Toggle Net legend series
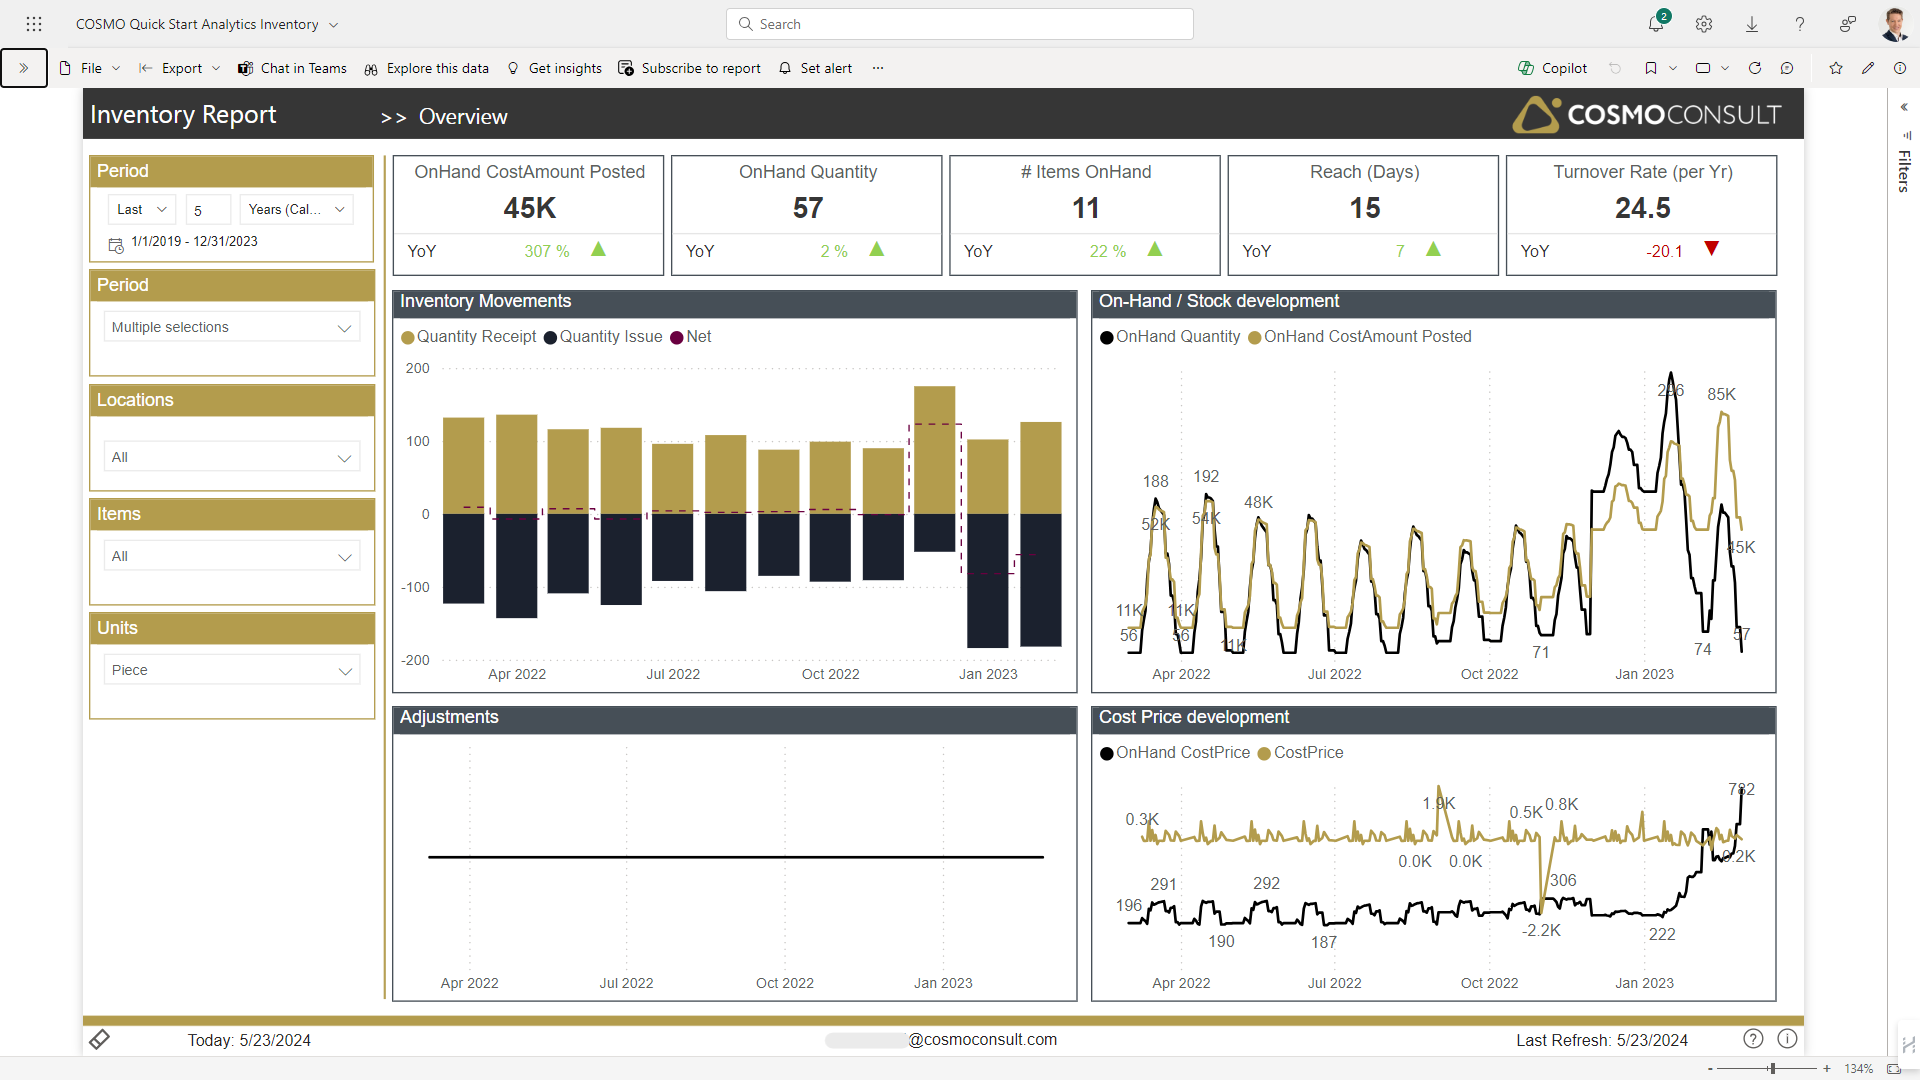Screen dimensions: 1920x1080 [690, 337]
